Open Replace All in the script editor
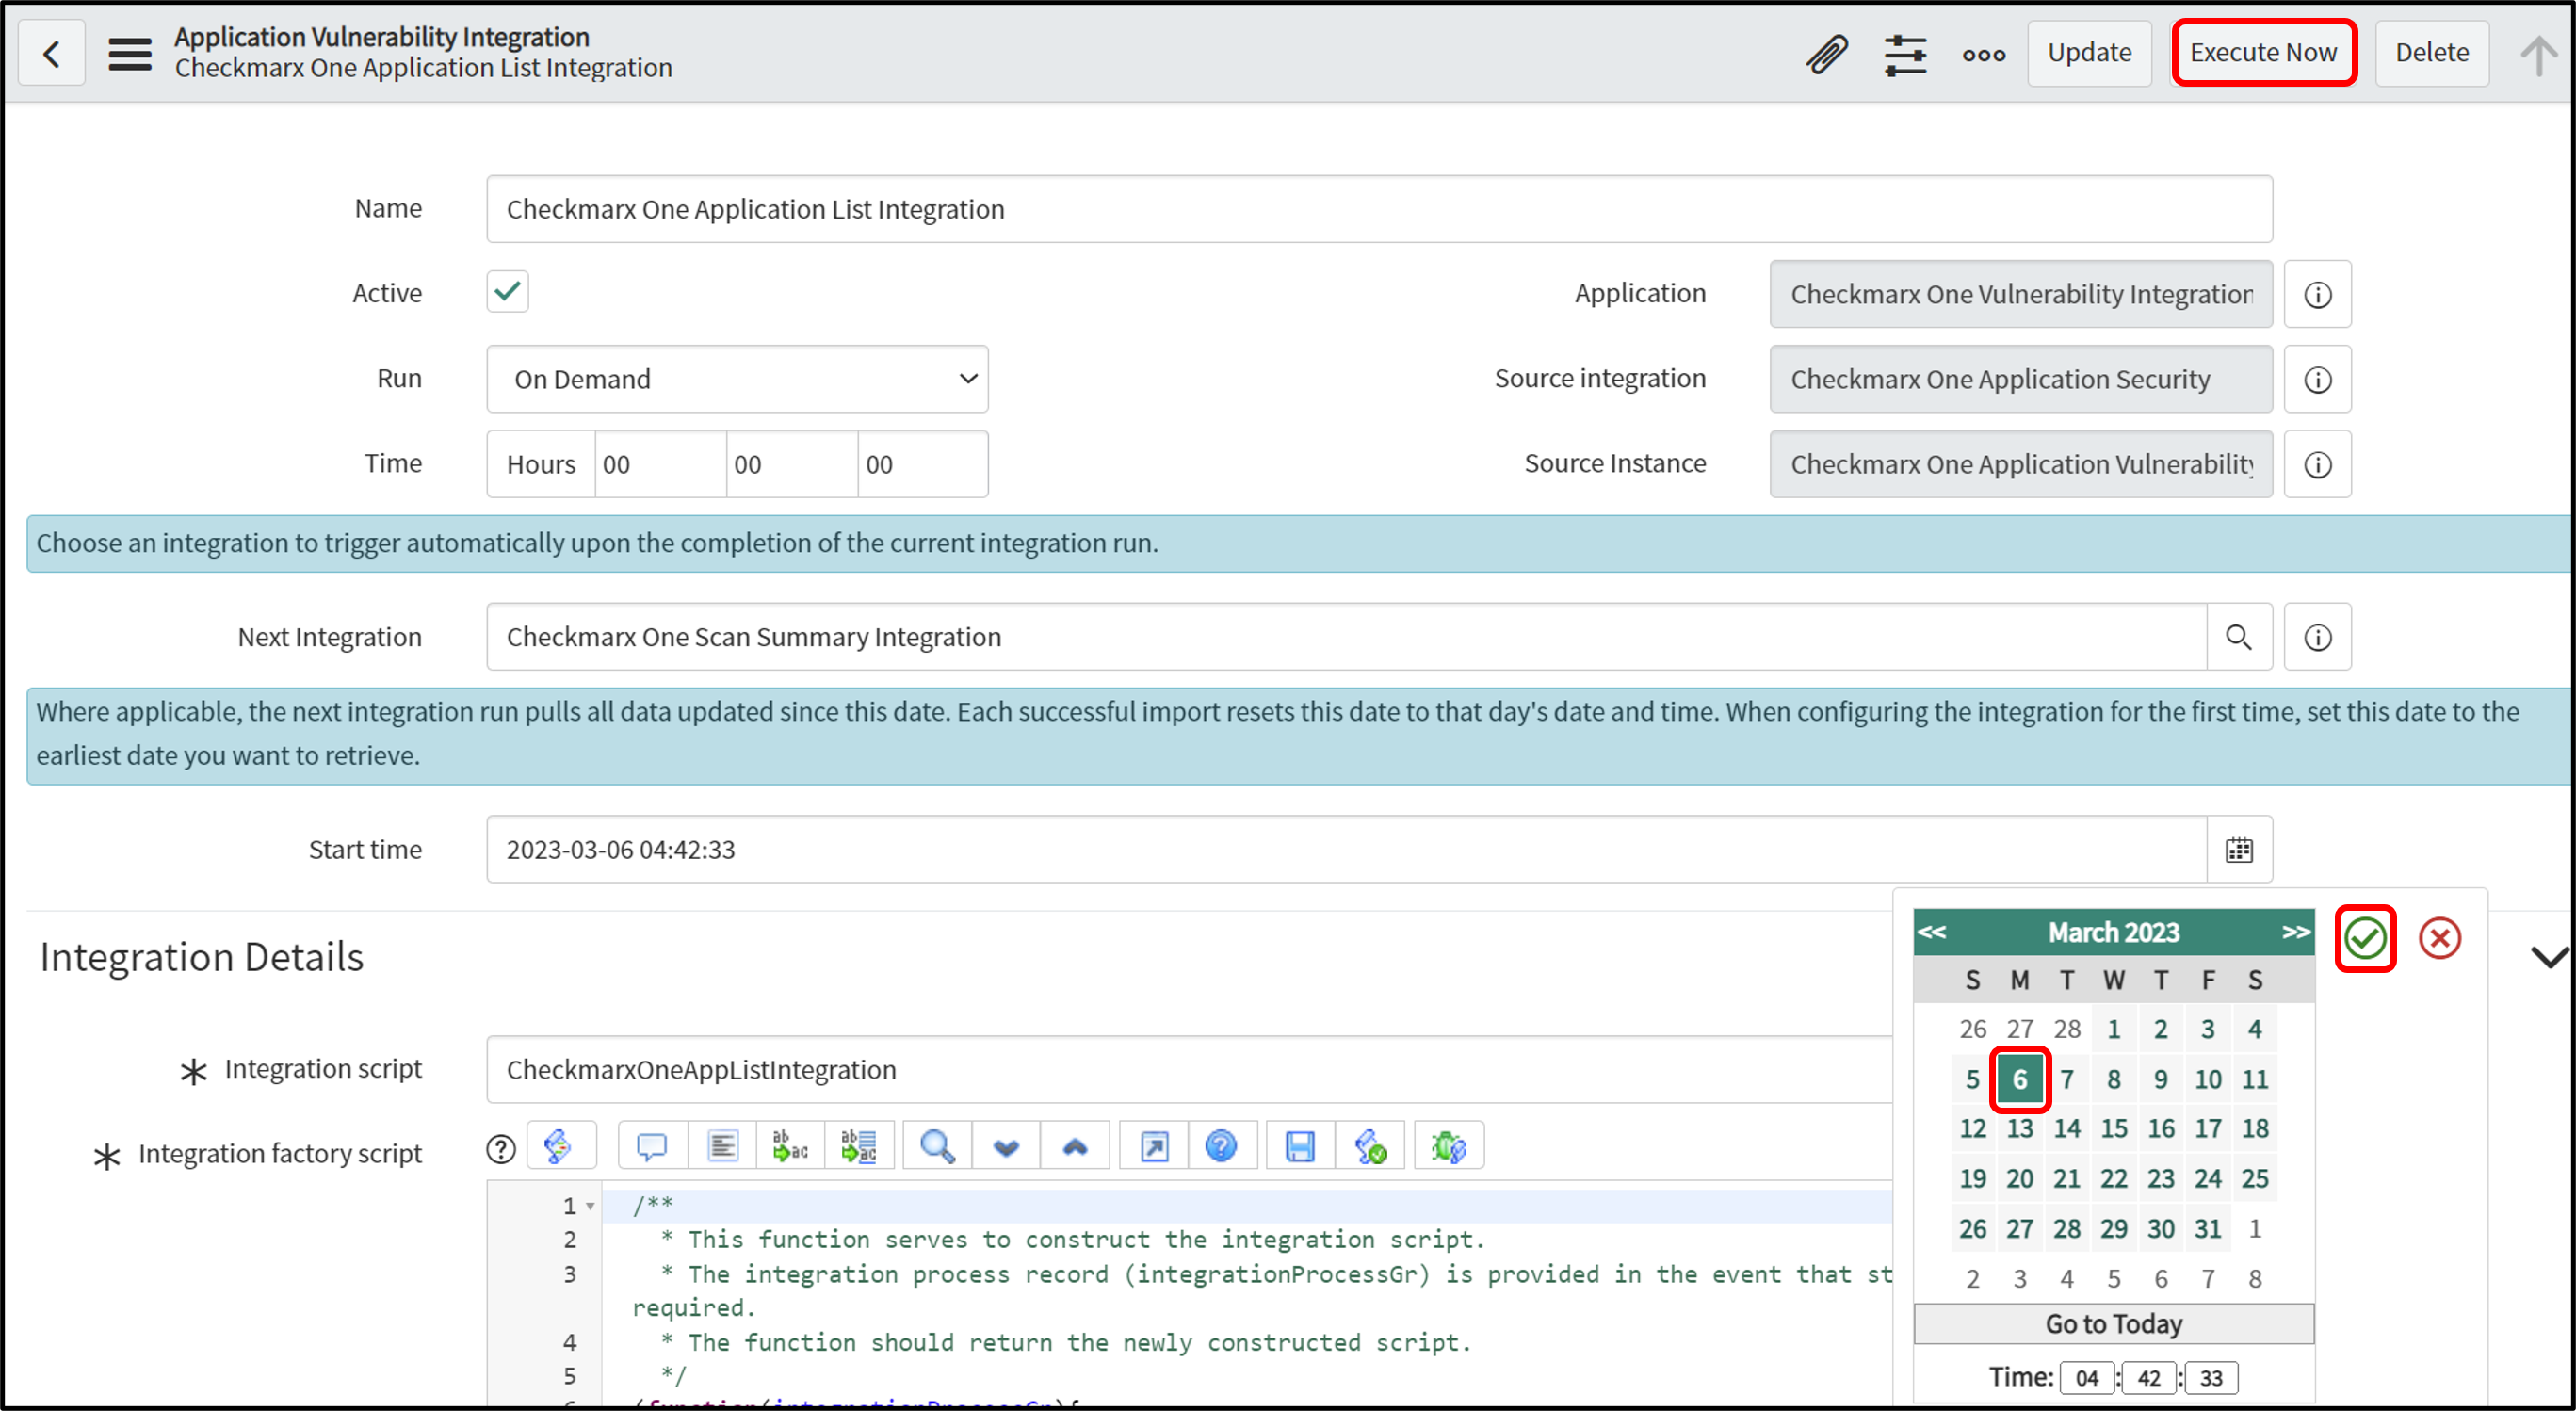 [x=859, y=1145]
